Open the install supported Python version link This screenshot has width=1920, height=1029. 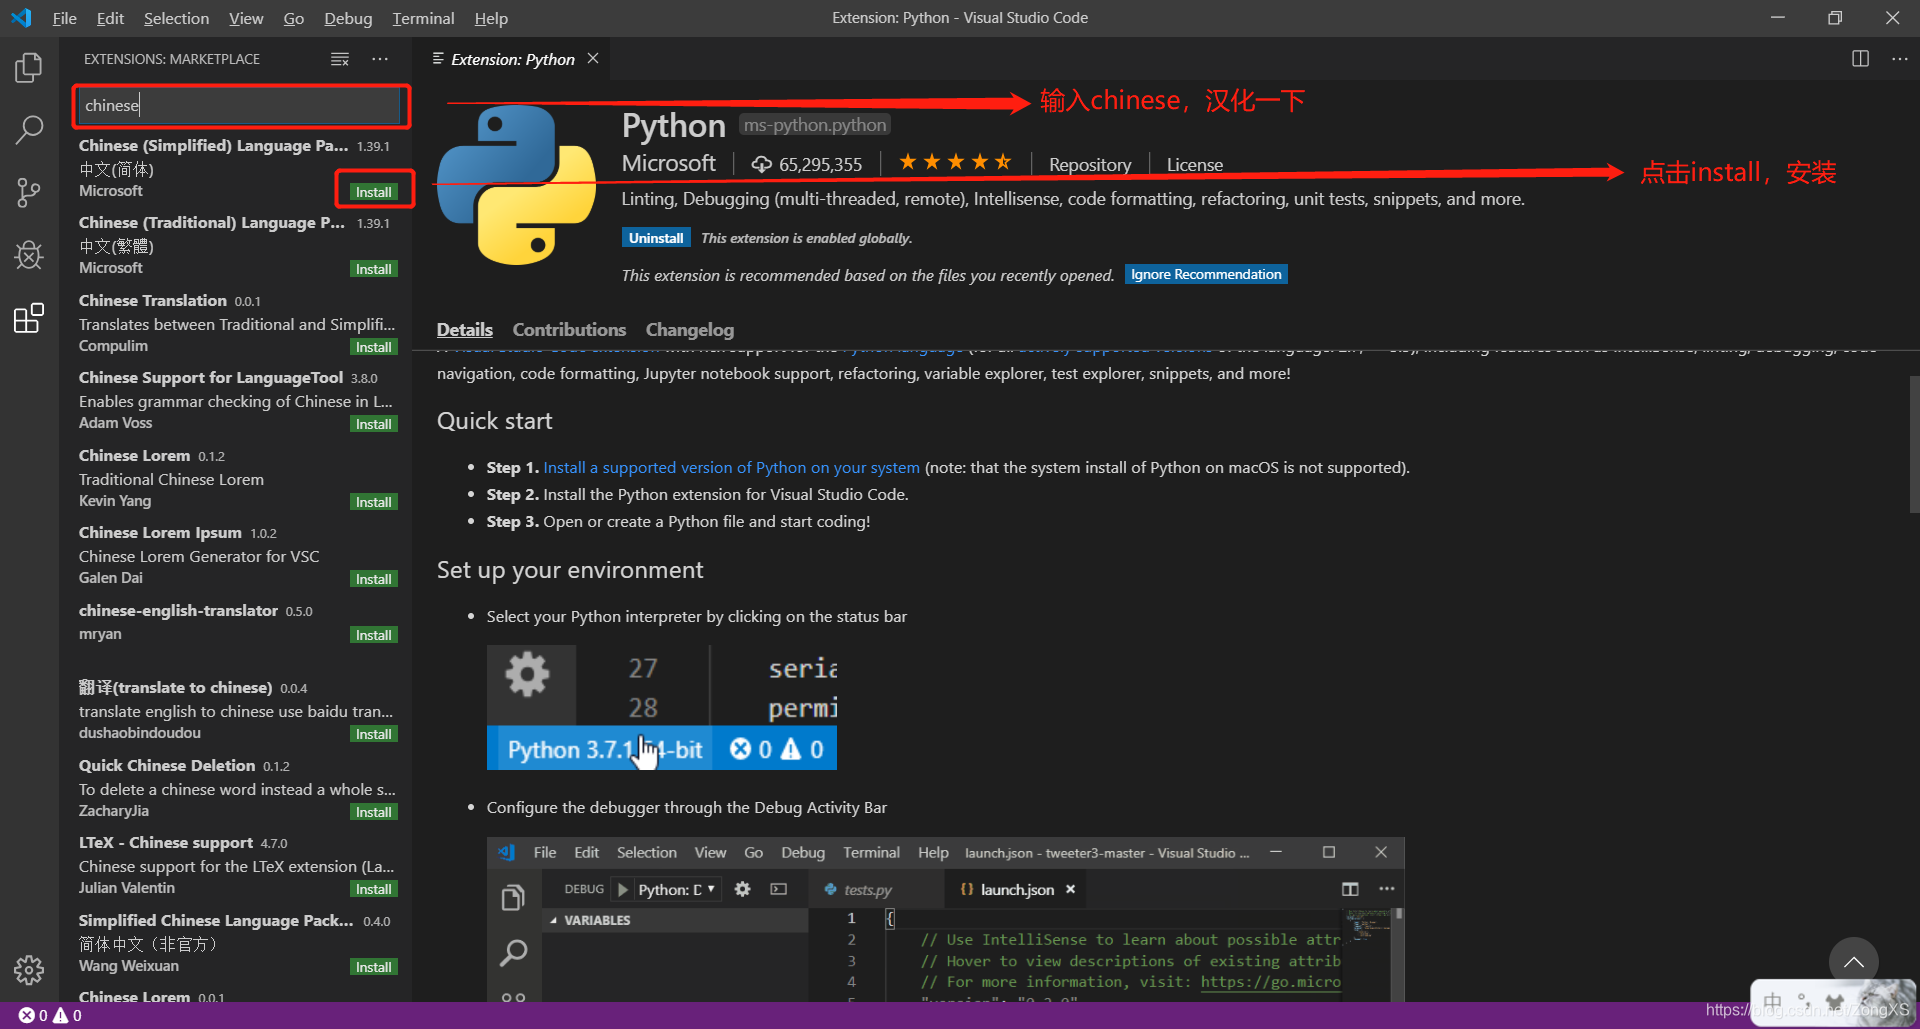731,467
